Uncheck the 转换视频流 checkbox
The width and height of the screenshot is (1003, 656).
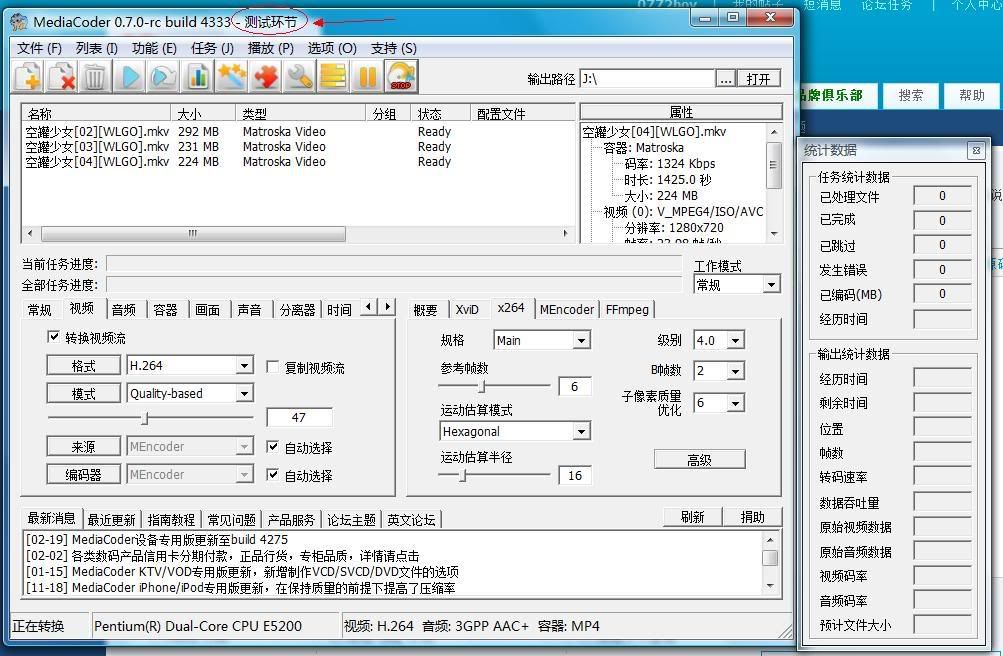click(x=54, y=338)
